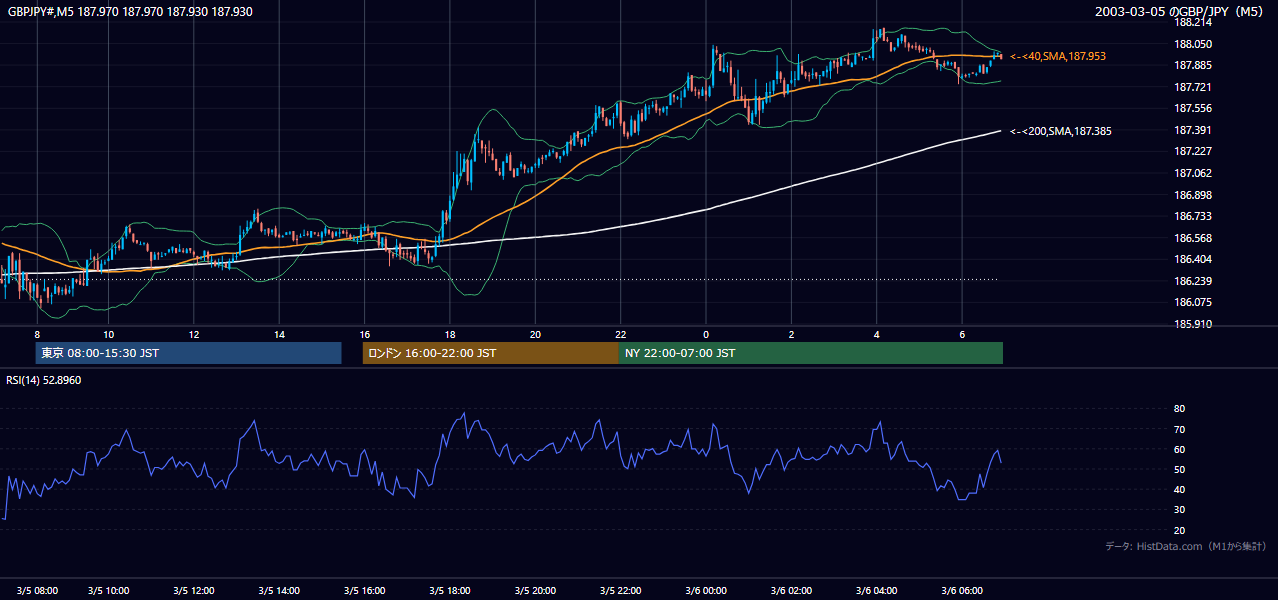Screen dimensions: 1278x600
Task: Click hour 2 on the price chart time axis
Action: [x=791, y=335]
